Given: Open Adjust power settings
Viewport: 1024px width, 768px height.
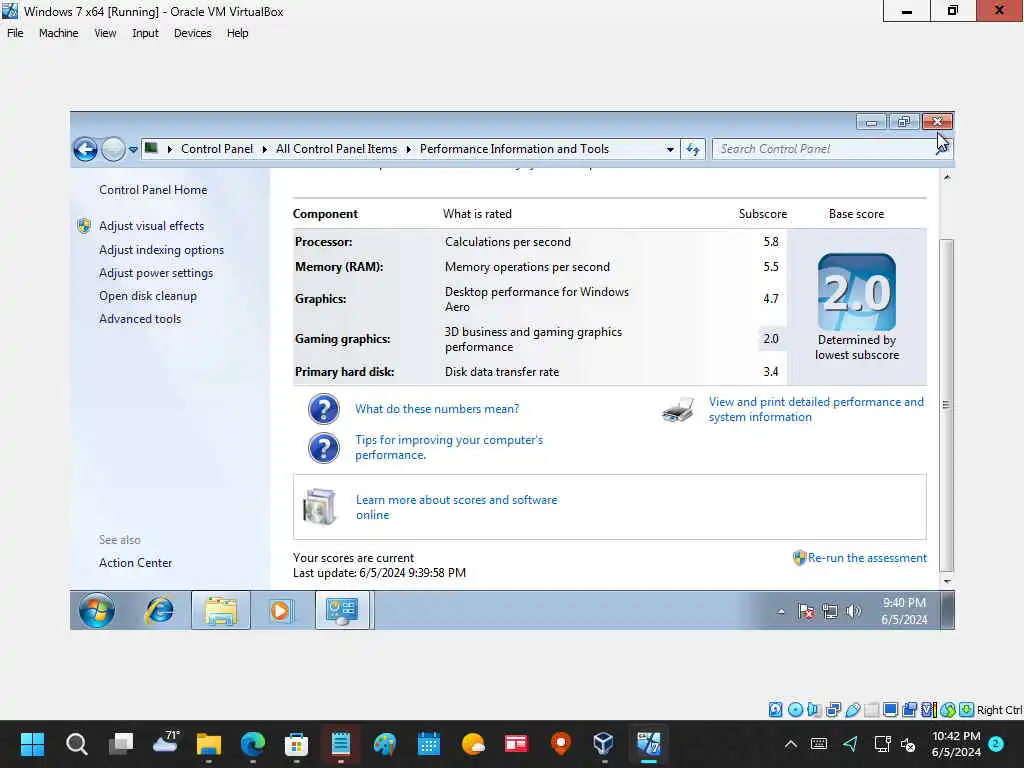Looking at the screenshot, I should point(156,273).
